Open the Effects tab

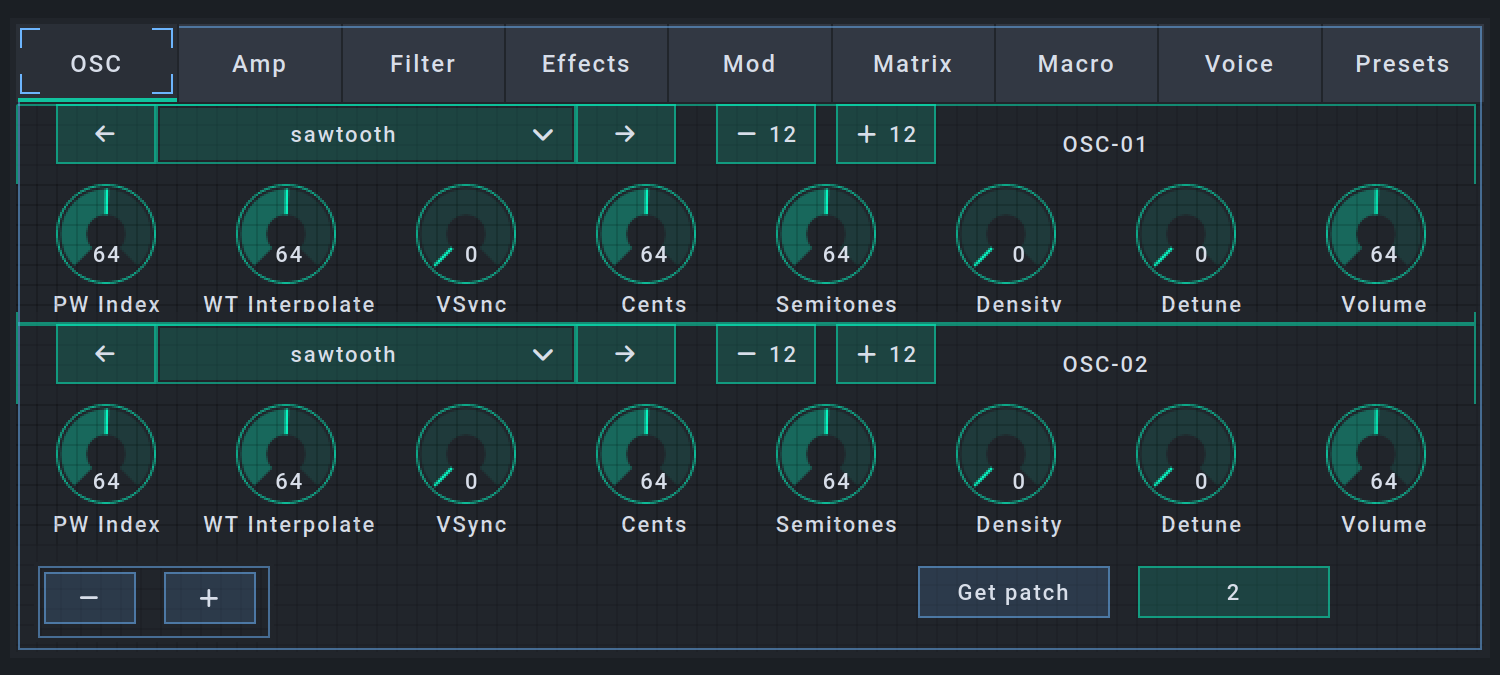click(586, 64)
